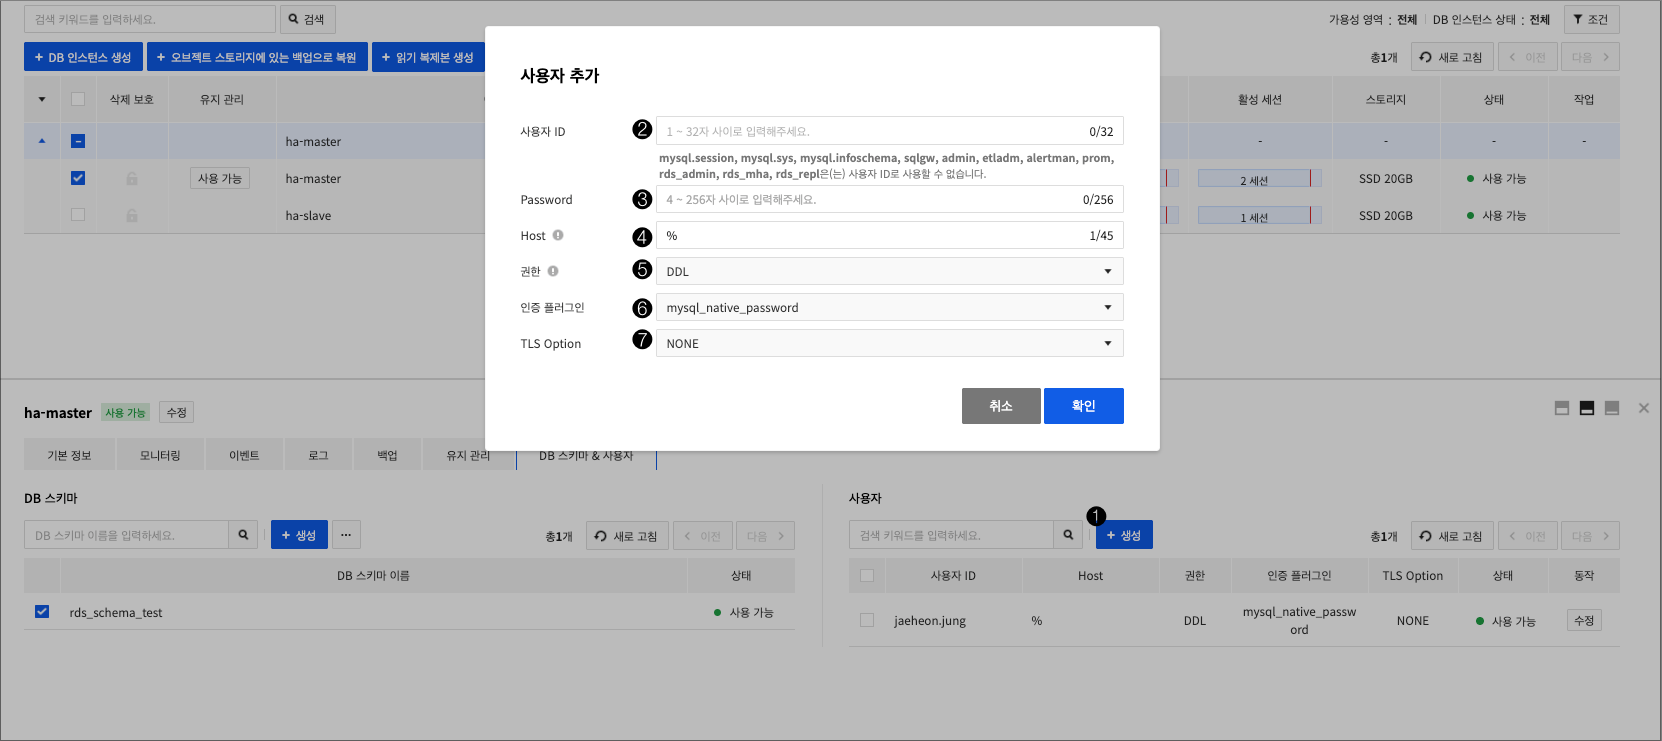Switch to split bottom panel layout icon
This screenshot has height=741, width=1662.
click(x=1562, y=408)
